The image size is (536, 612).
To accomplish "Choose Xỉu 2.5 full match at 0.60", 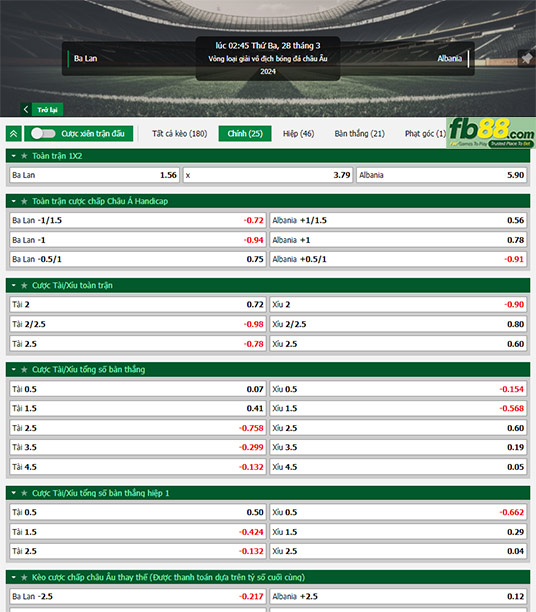I will [398, 344].
